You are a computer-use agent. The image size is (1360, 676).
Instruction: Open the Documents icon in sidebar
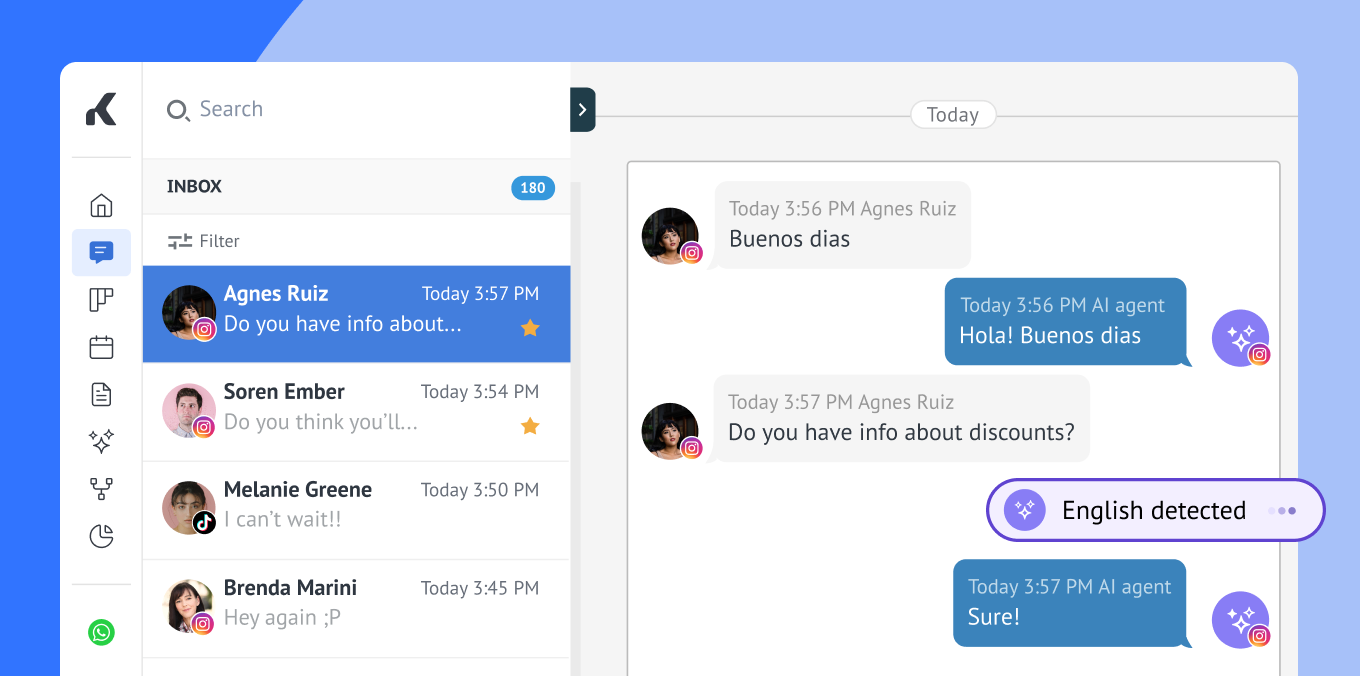click(x=101, y=394)
